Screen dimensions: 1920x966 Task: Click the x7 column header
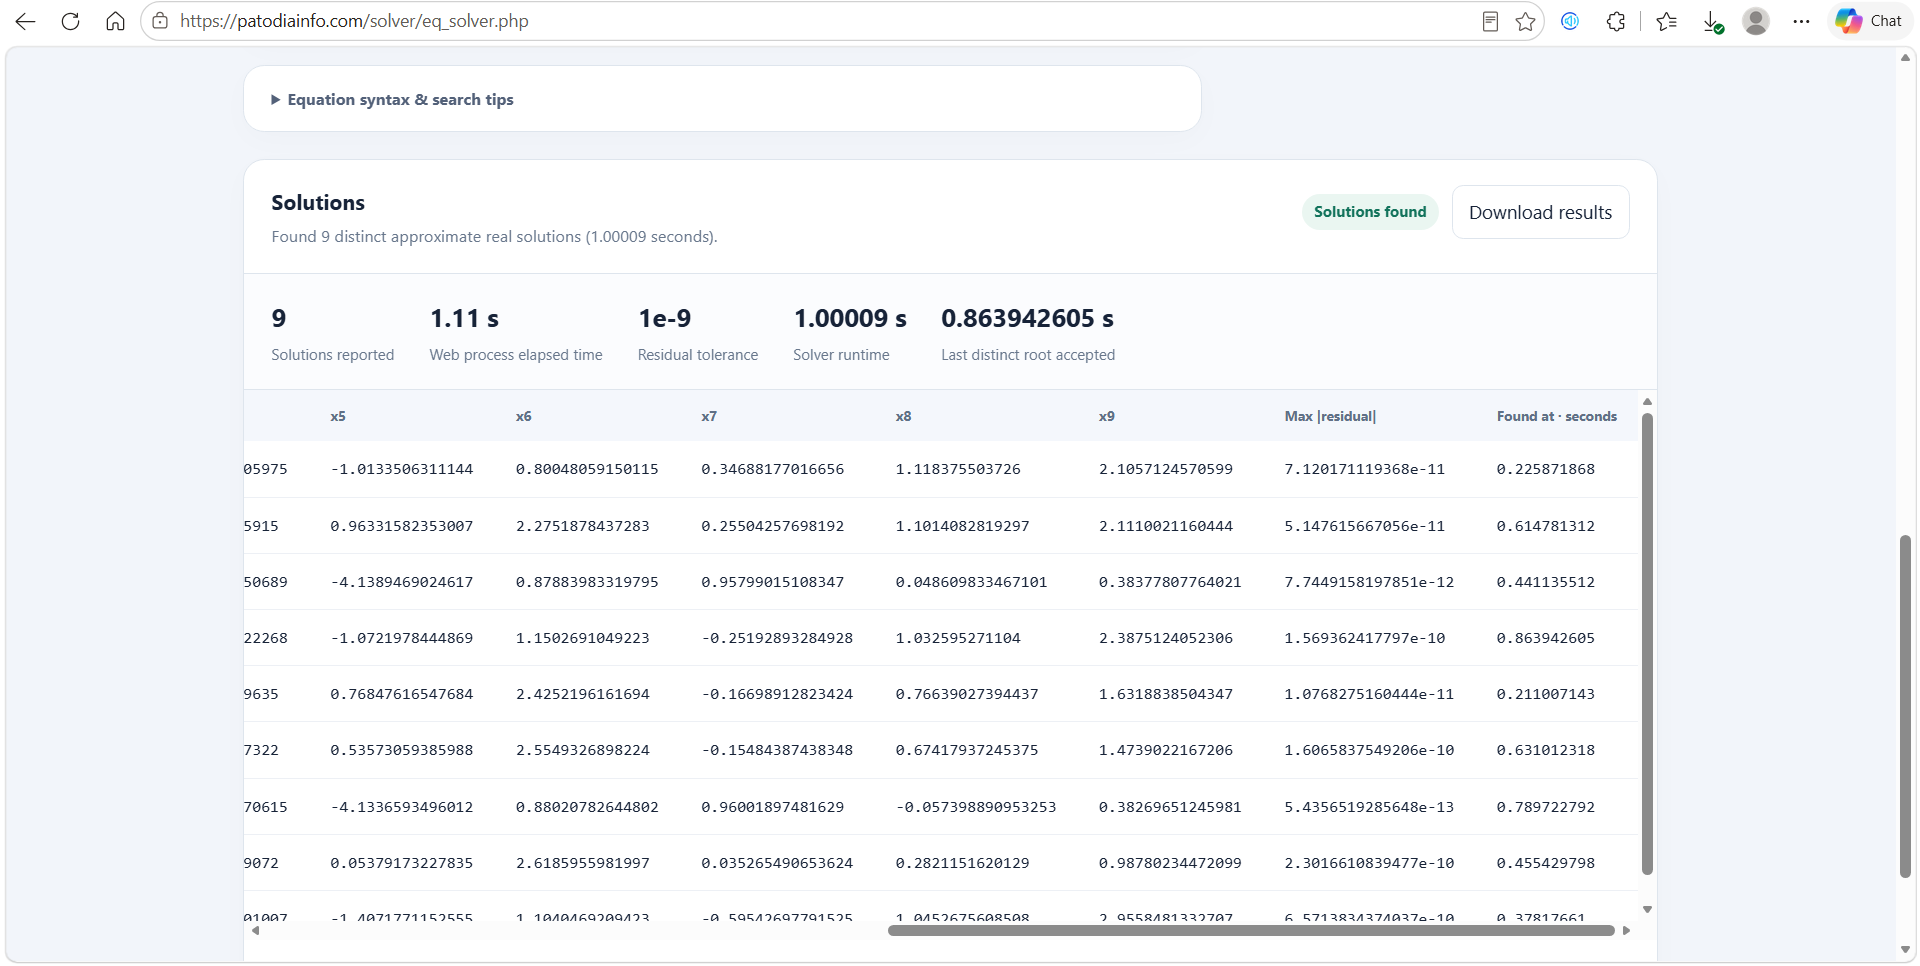point(709,416)
